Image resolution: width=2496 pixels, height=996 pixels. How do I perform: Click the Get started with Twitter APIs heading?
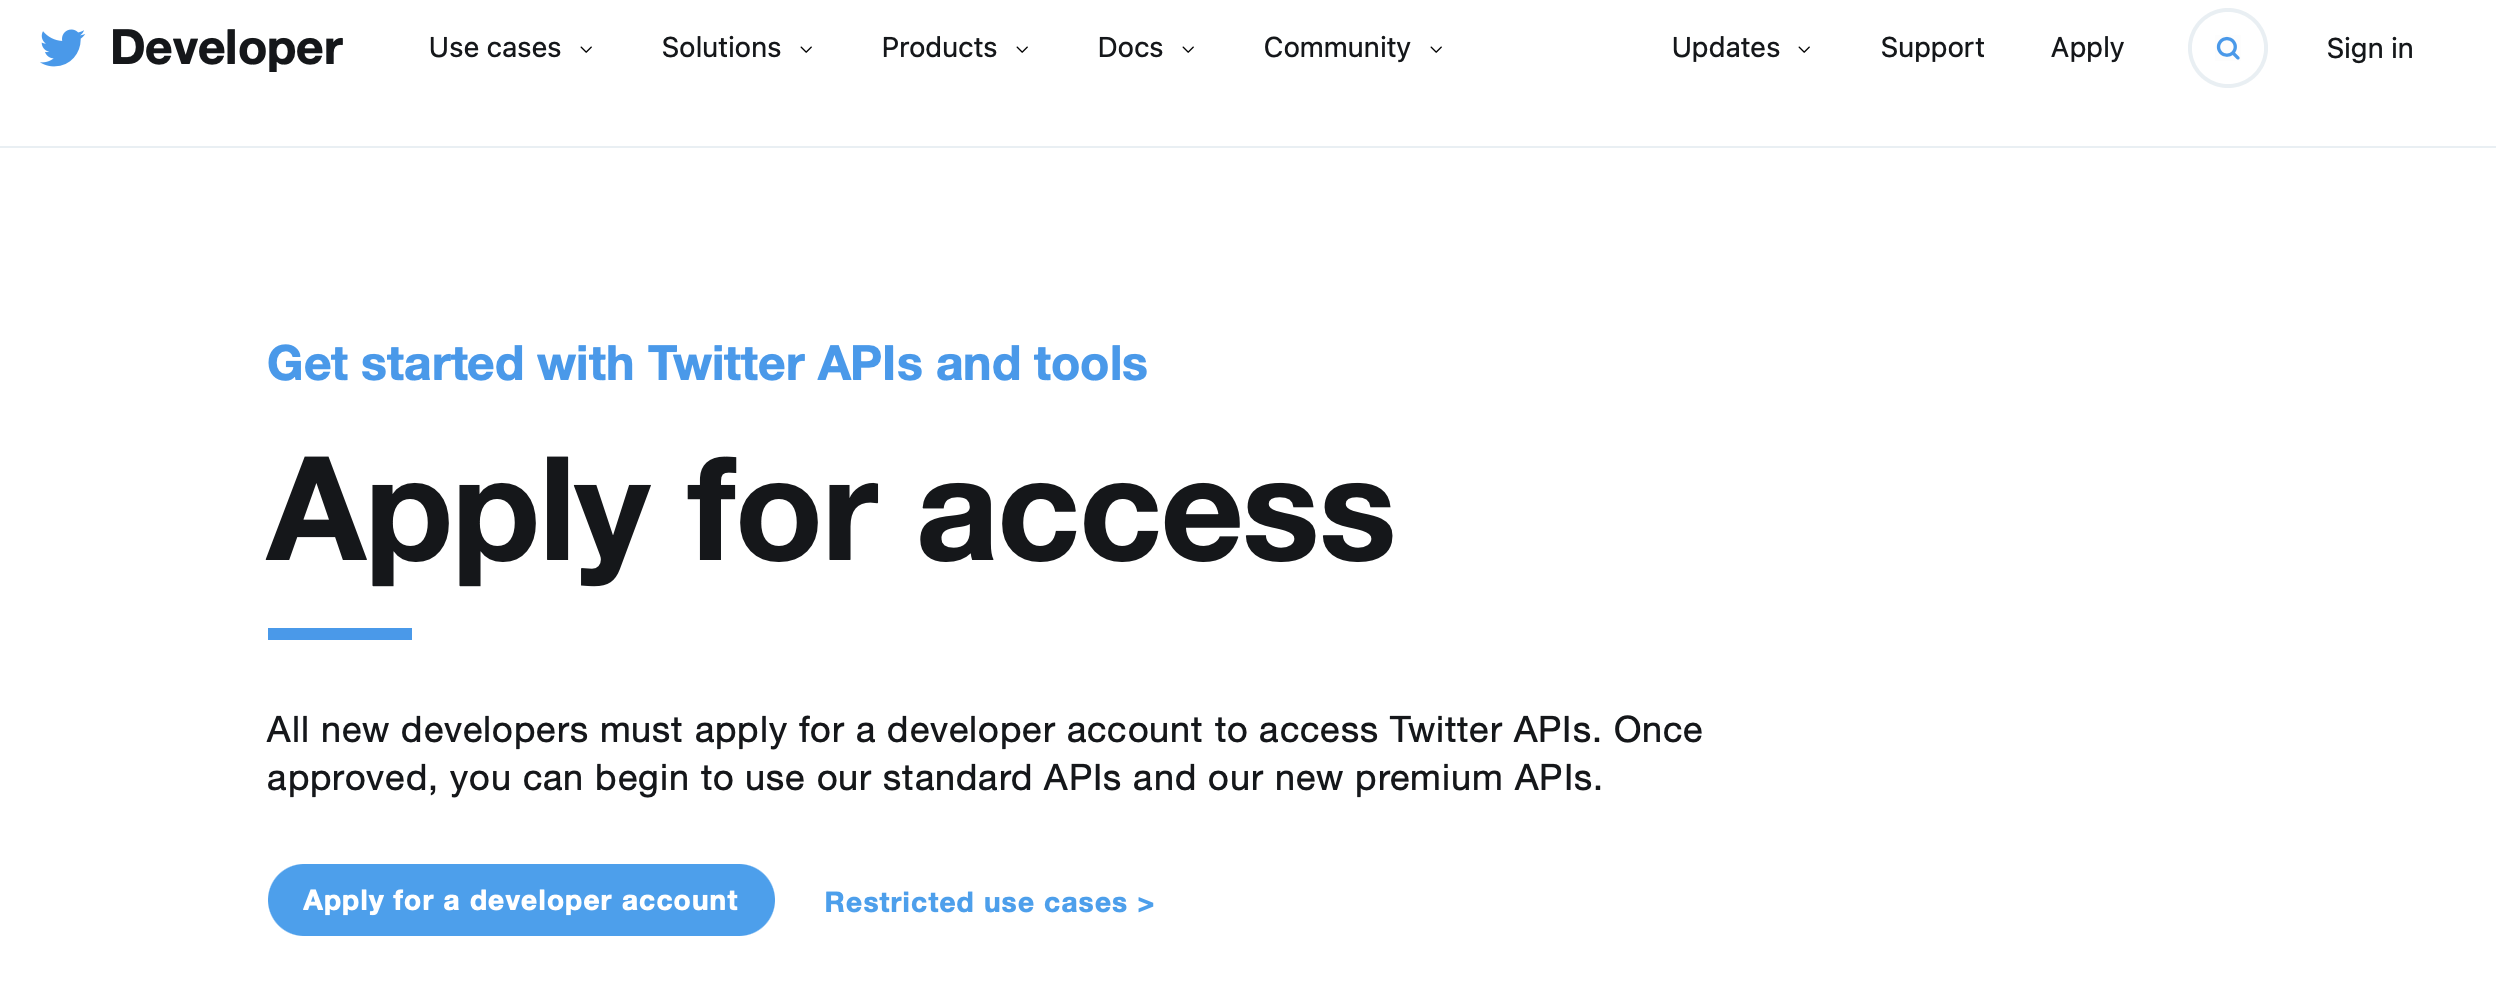click(x=707, y=363)
